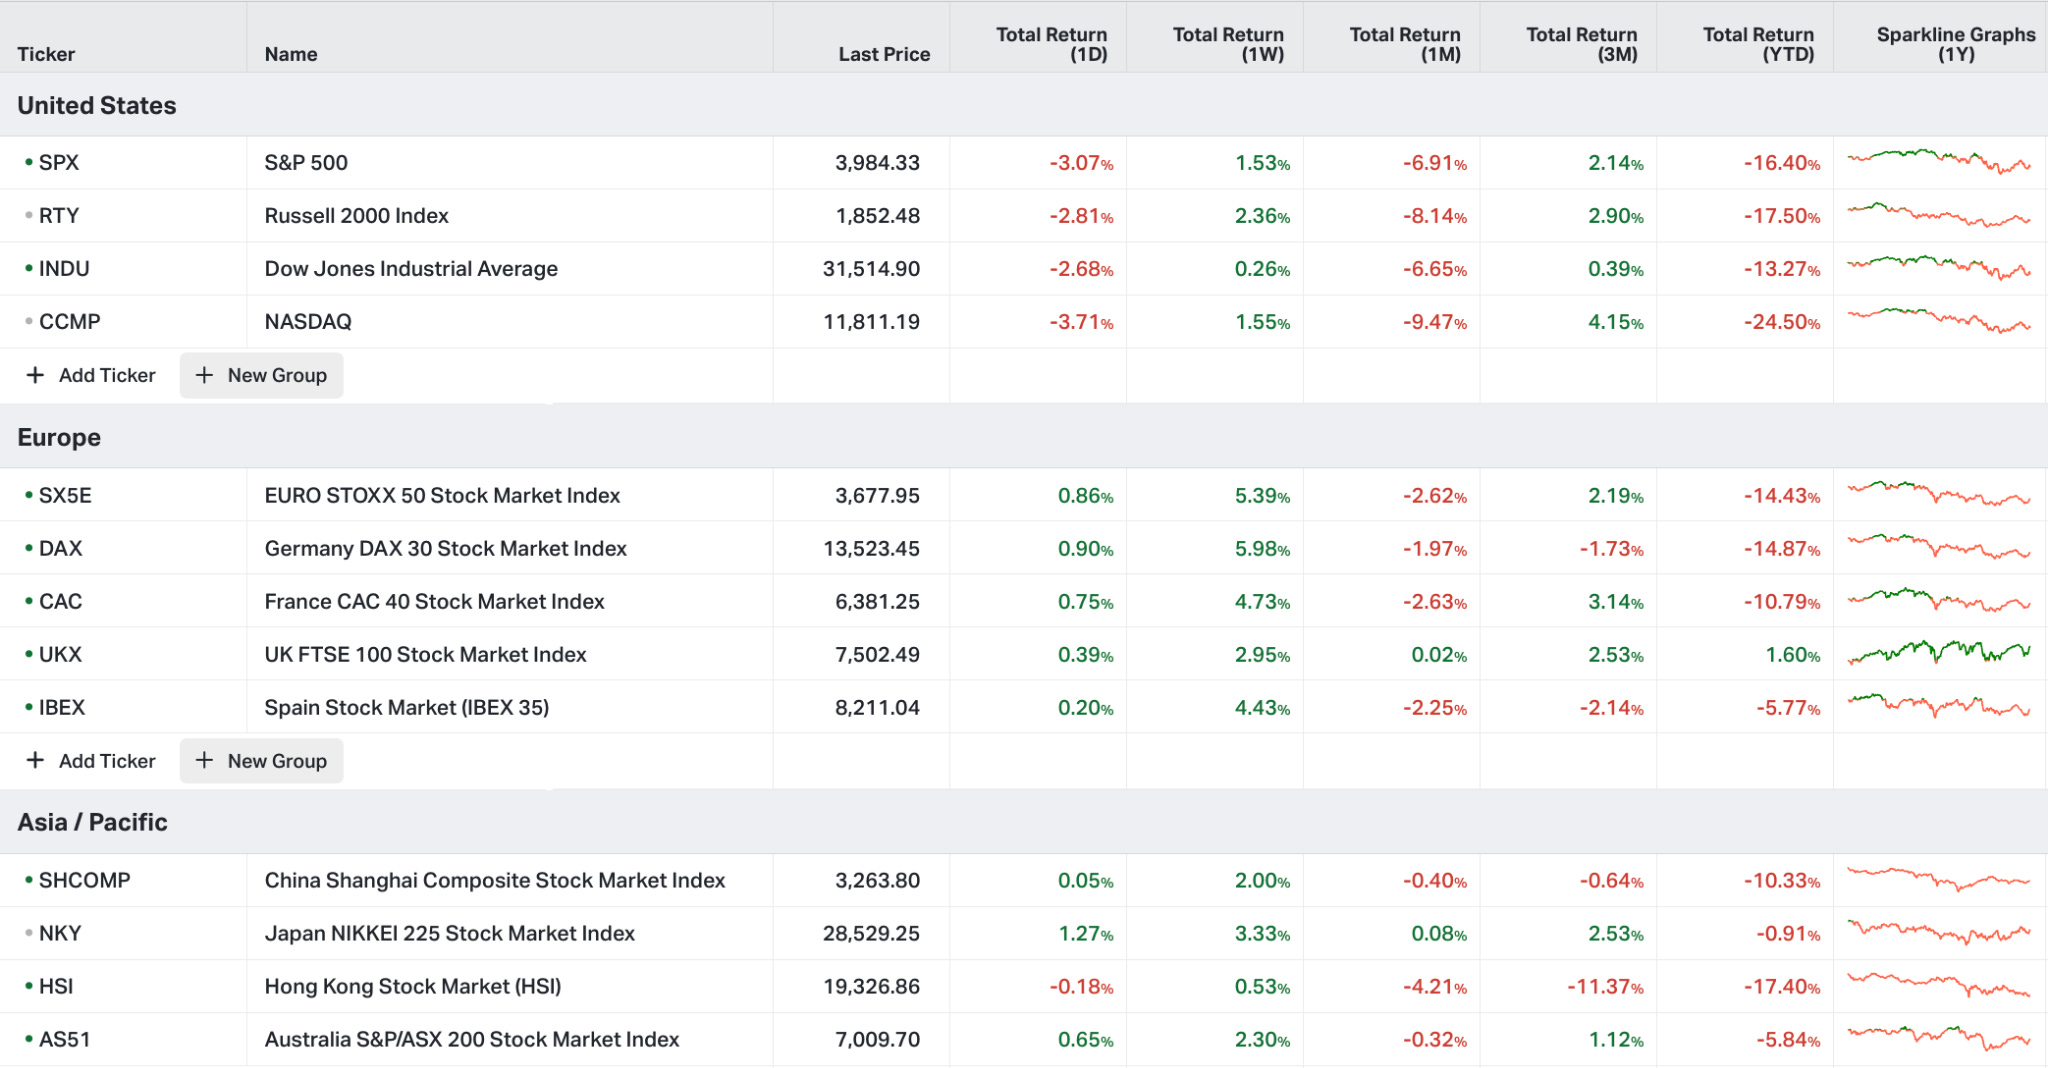View the HSI sparkline chart
Viewport: 2048px width, 1068px height.
(x=1939, y=986)
